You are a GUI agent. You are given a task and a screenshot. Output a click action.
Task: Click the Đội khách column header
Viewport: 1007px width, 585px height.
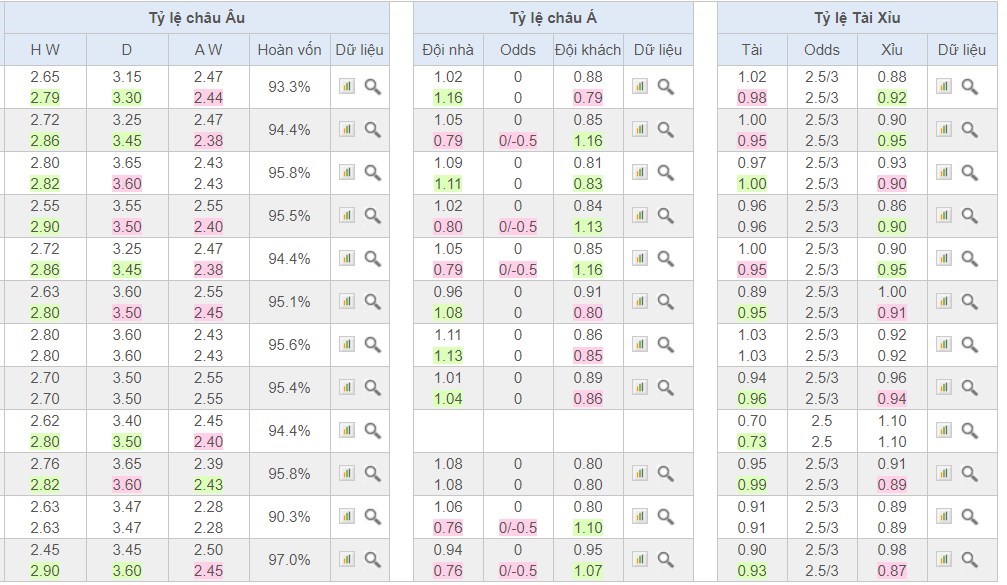click(587, 50)
